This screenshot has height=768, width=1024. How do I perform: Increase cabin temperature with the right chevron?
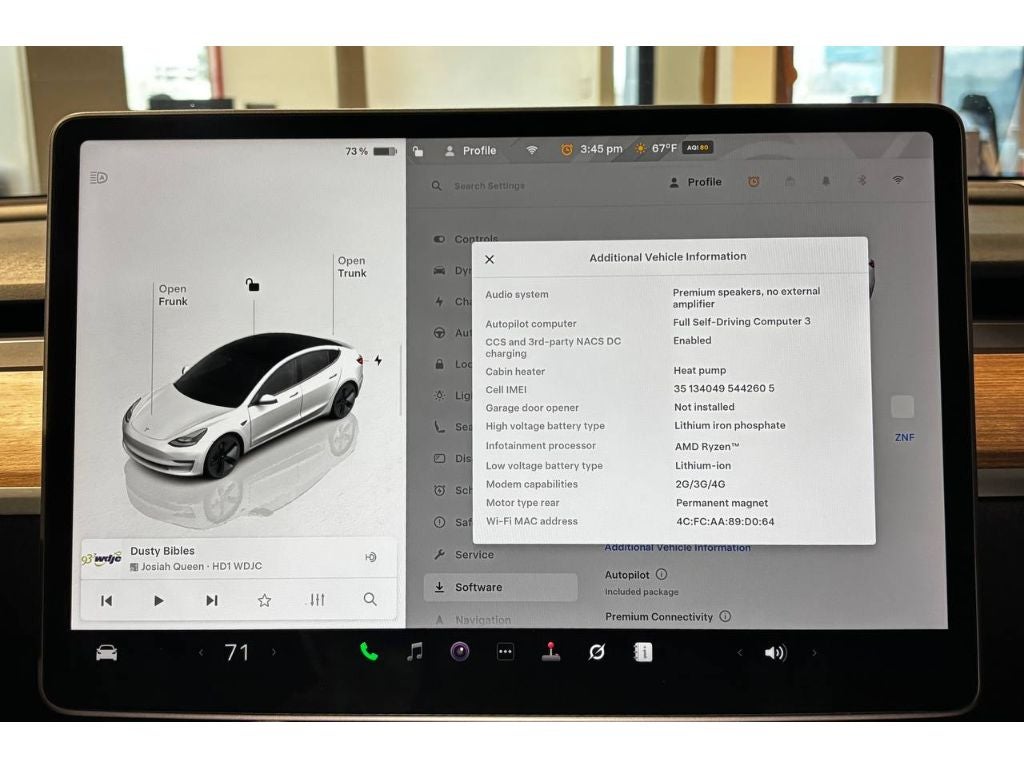click(x=274, y=653)
